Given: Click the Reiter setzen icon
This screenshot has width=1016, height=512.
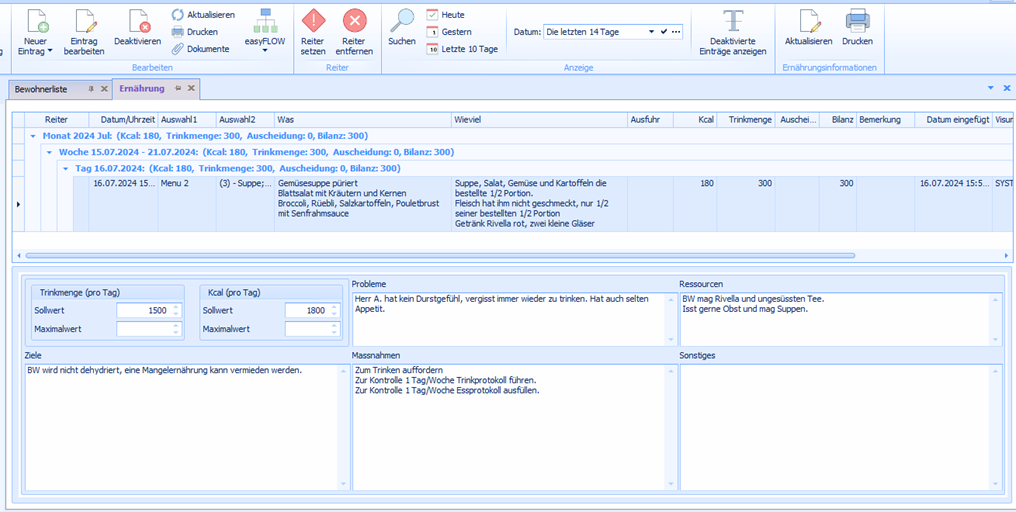Looking at the screenshot, I should point(313,20).
